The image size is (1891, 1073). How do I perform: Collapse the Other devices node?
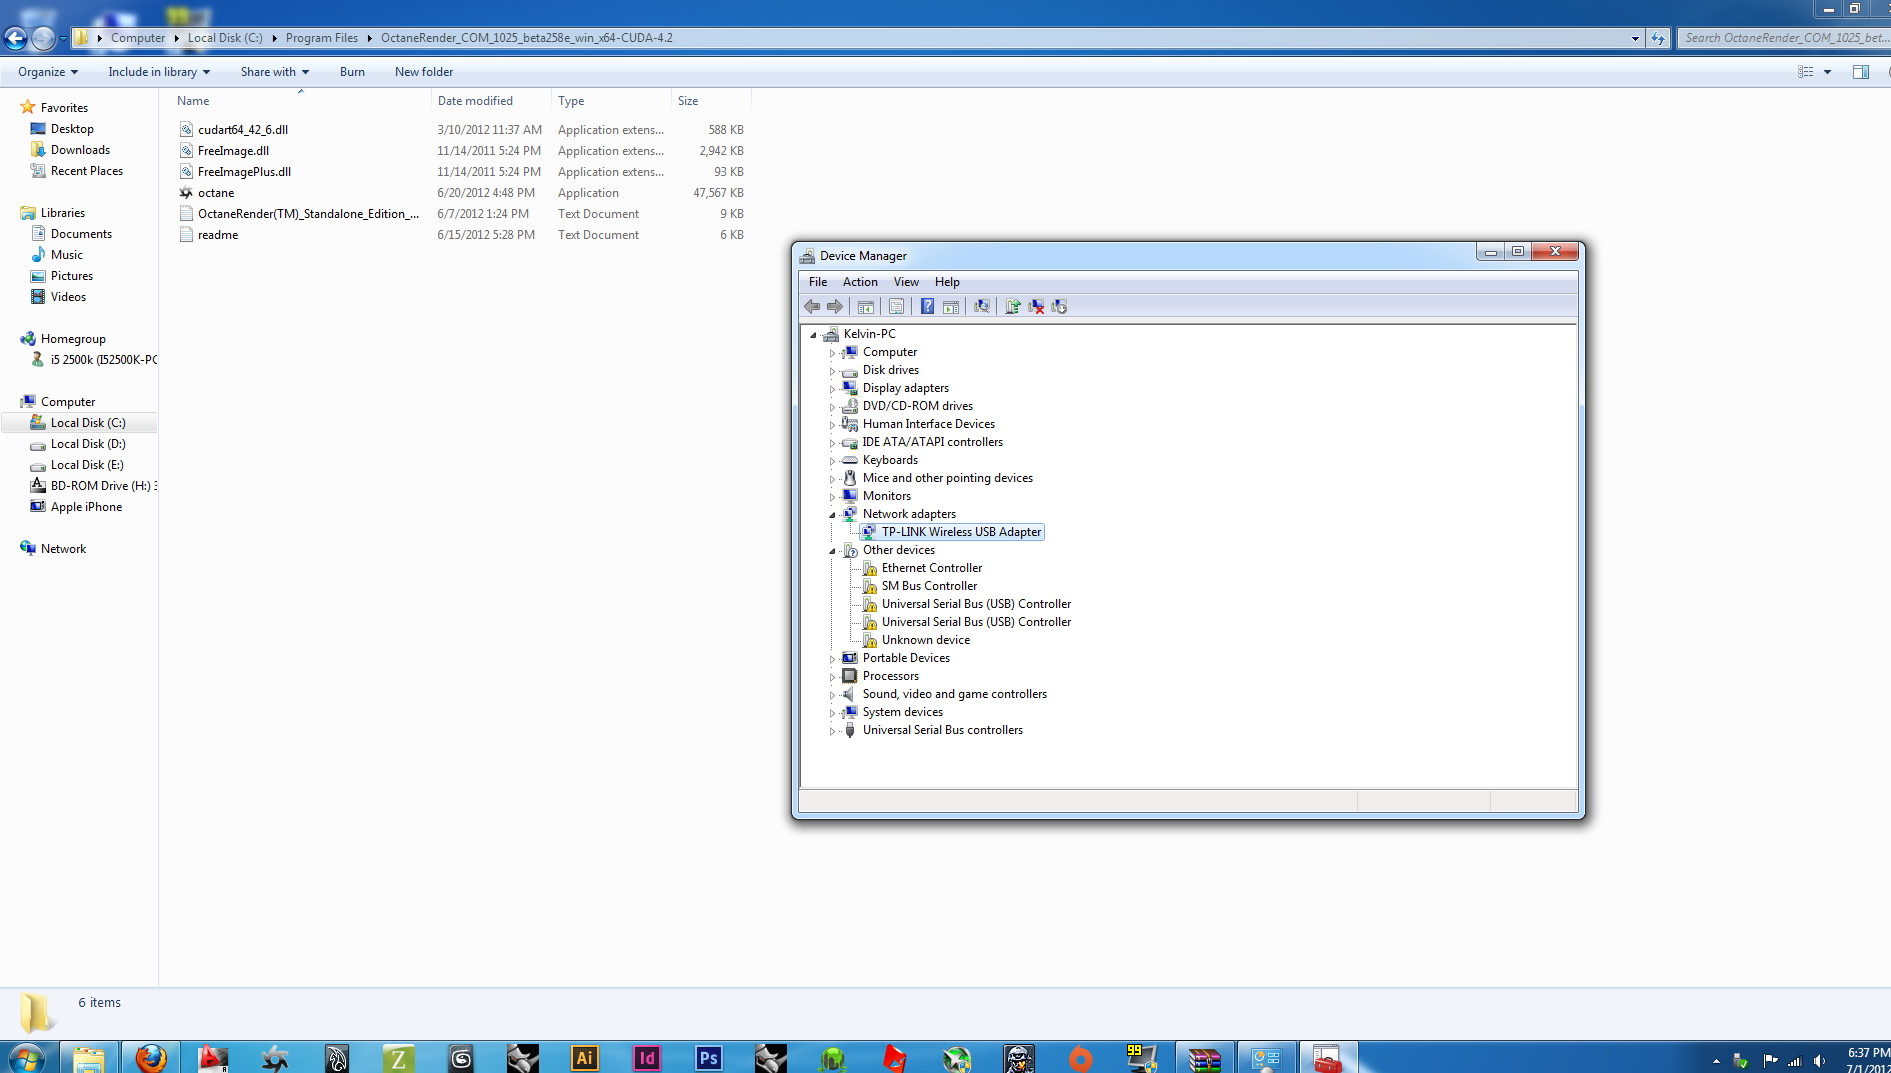click(x=832, y=551)
